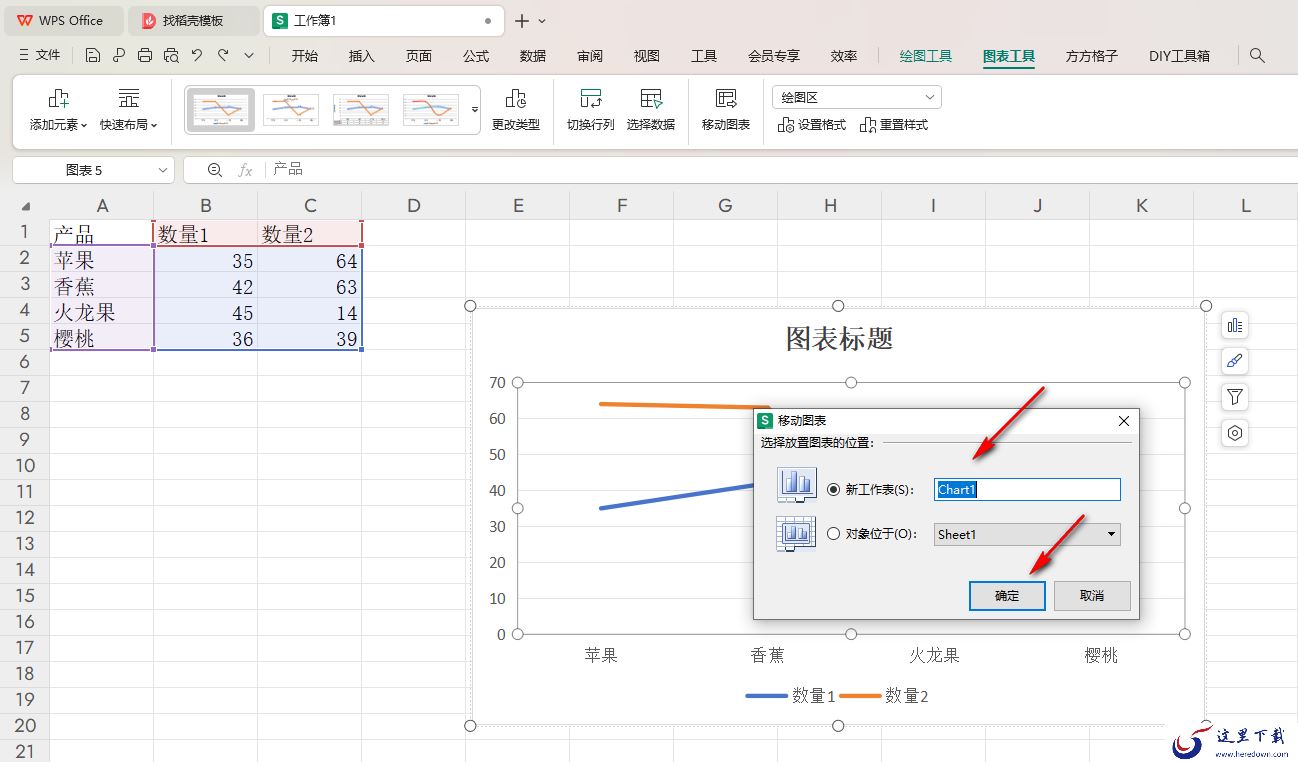The width and height of the screenshot is (1298, 762).
Task: Click new tab plus icon
Action: pyautogui.click(x=522, y=20)
